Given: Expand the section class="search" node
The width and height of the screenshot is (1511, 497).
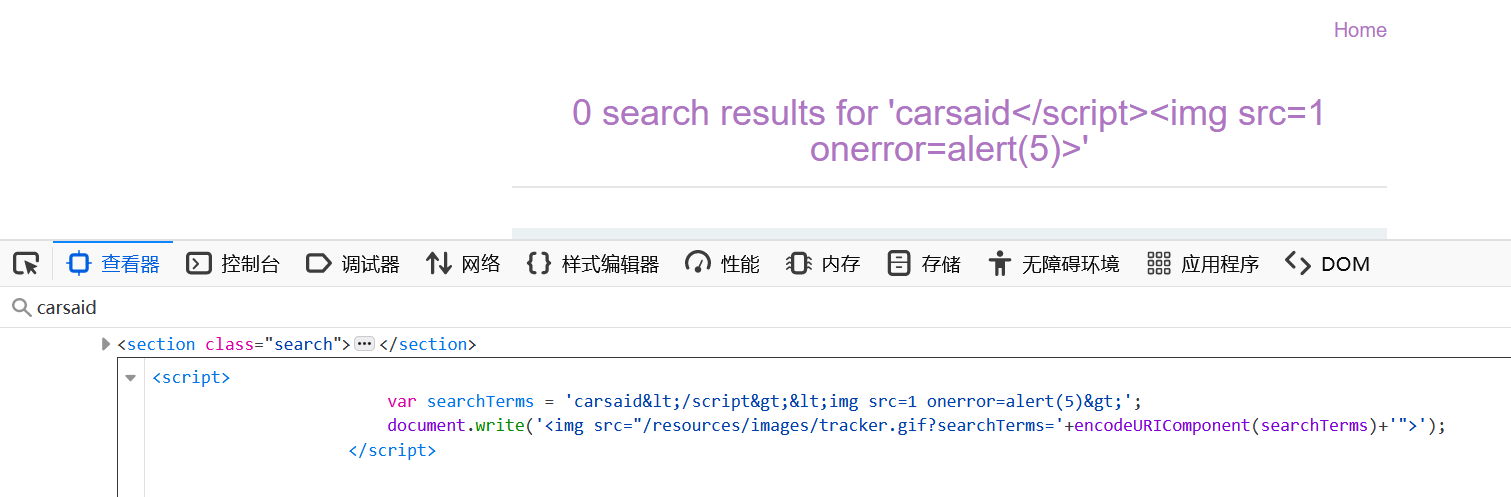Looking at the screenshot, I should coord(107,344).
